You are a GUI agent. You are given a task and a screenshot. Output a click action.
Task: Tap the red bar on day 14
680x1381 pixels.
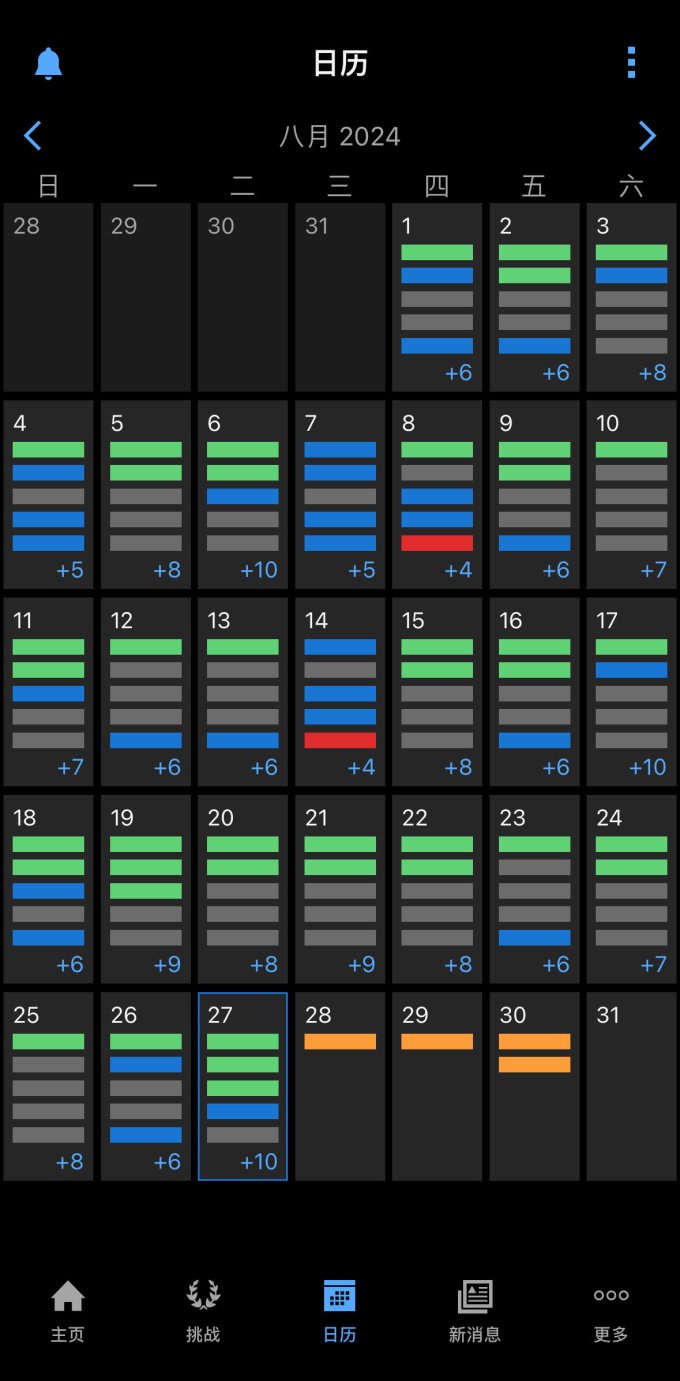click(340, 740)
